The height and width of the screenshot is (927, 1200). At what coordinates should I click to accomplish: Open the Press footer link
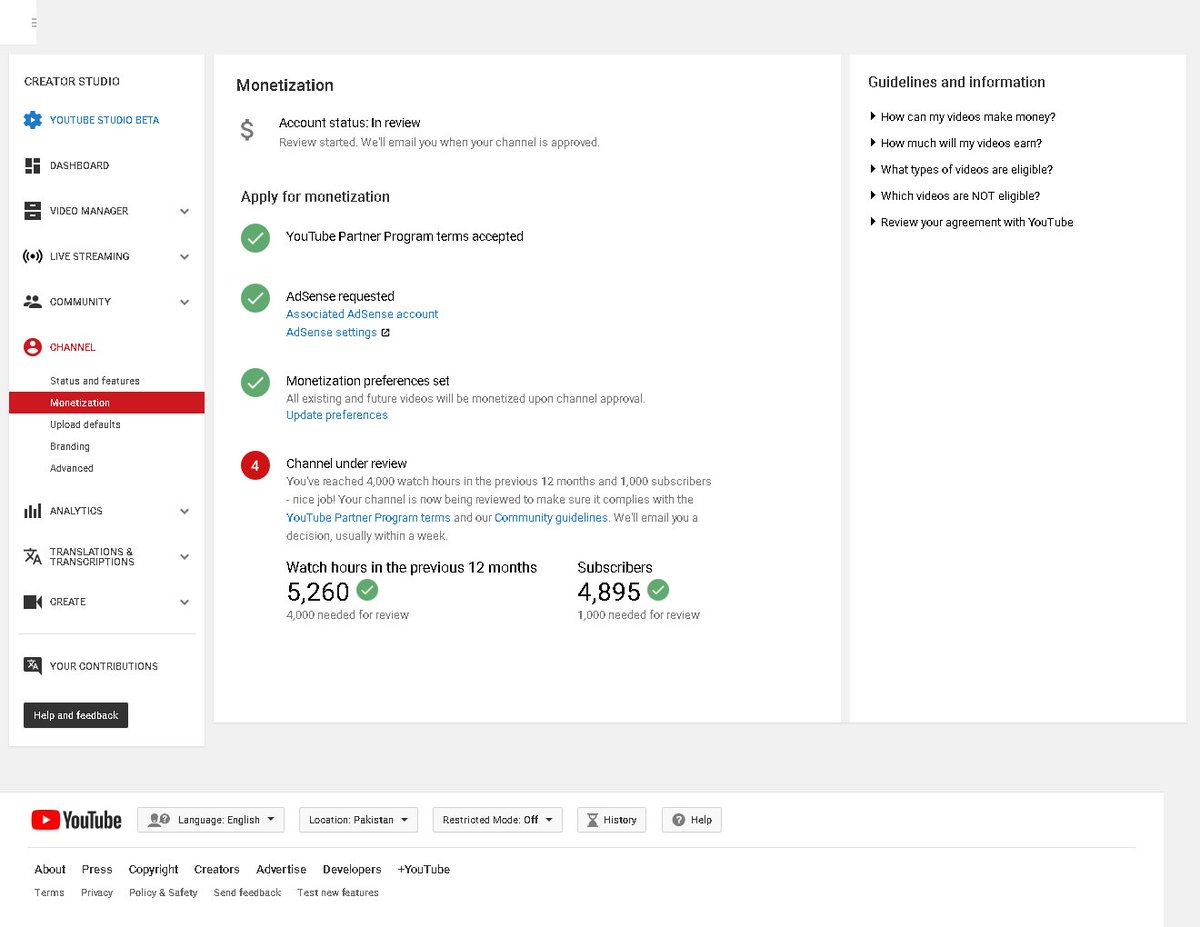pos(97,870)
